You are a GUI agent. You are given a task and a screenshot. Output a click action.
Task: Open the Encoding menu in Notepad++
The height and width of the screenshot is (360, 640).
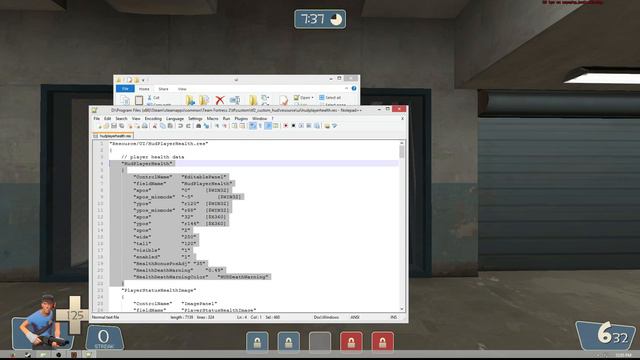(153, 118)
